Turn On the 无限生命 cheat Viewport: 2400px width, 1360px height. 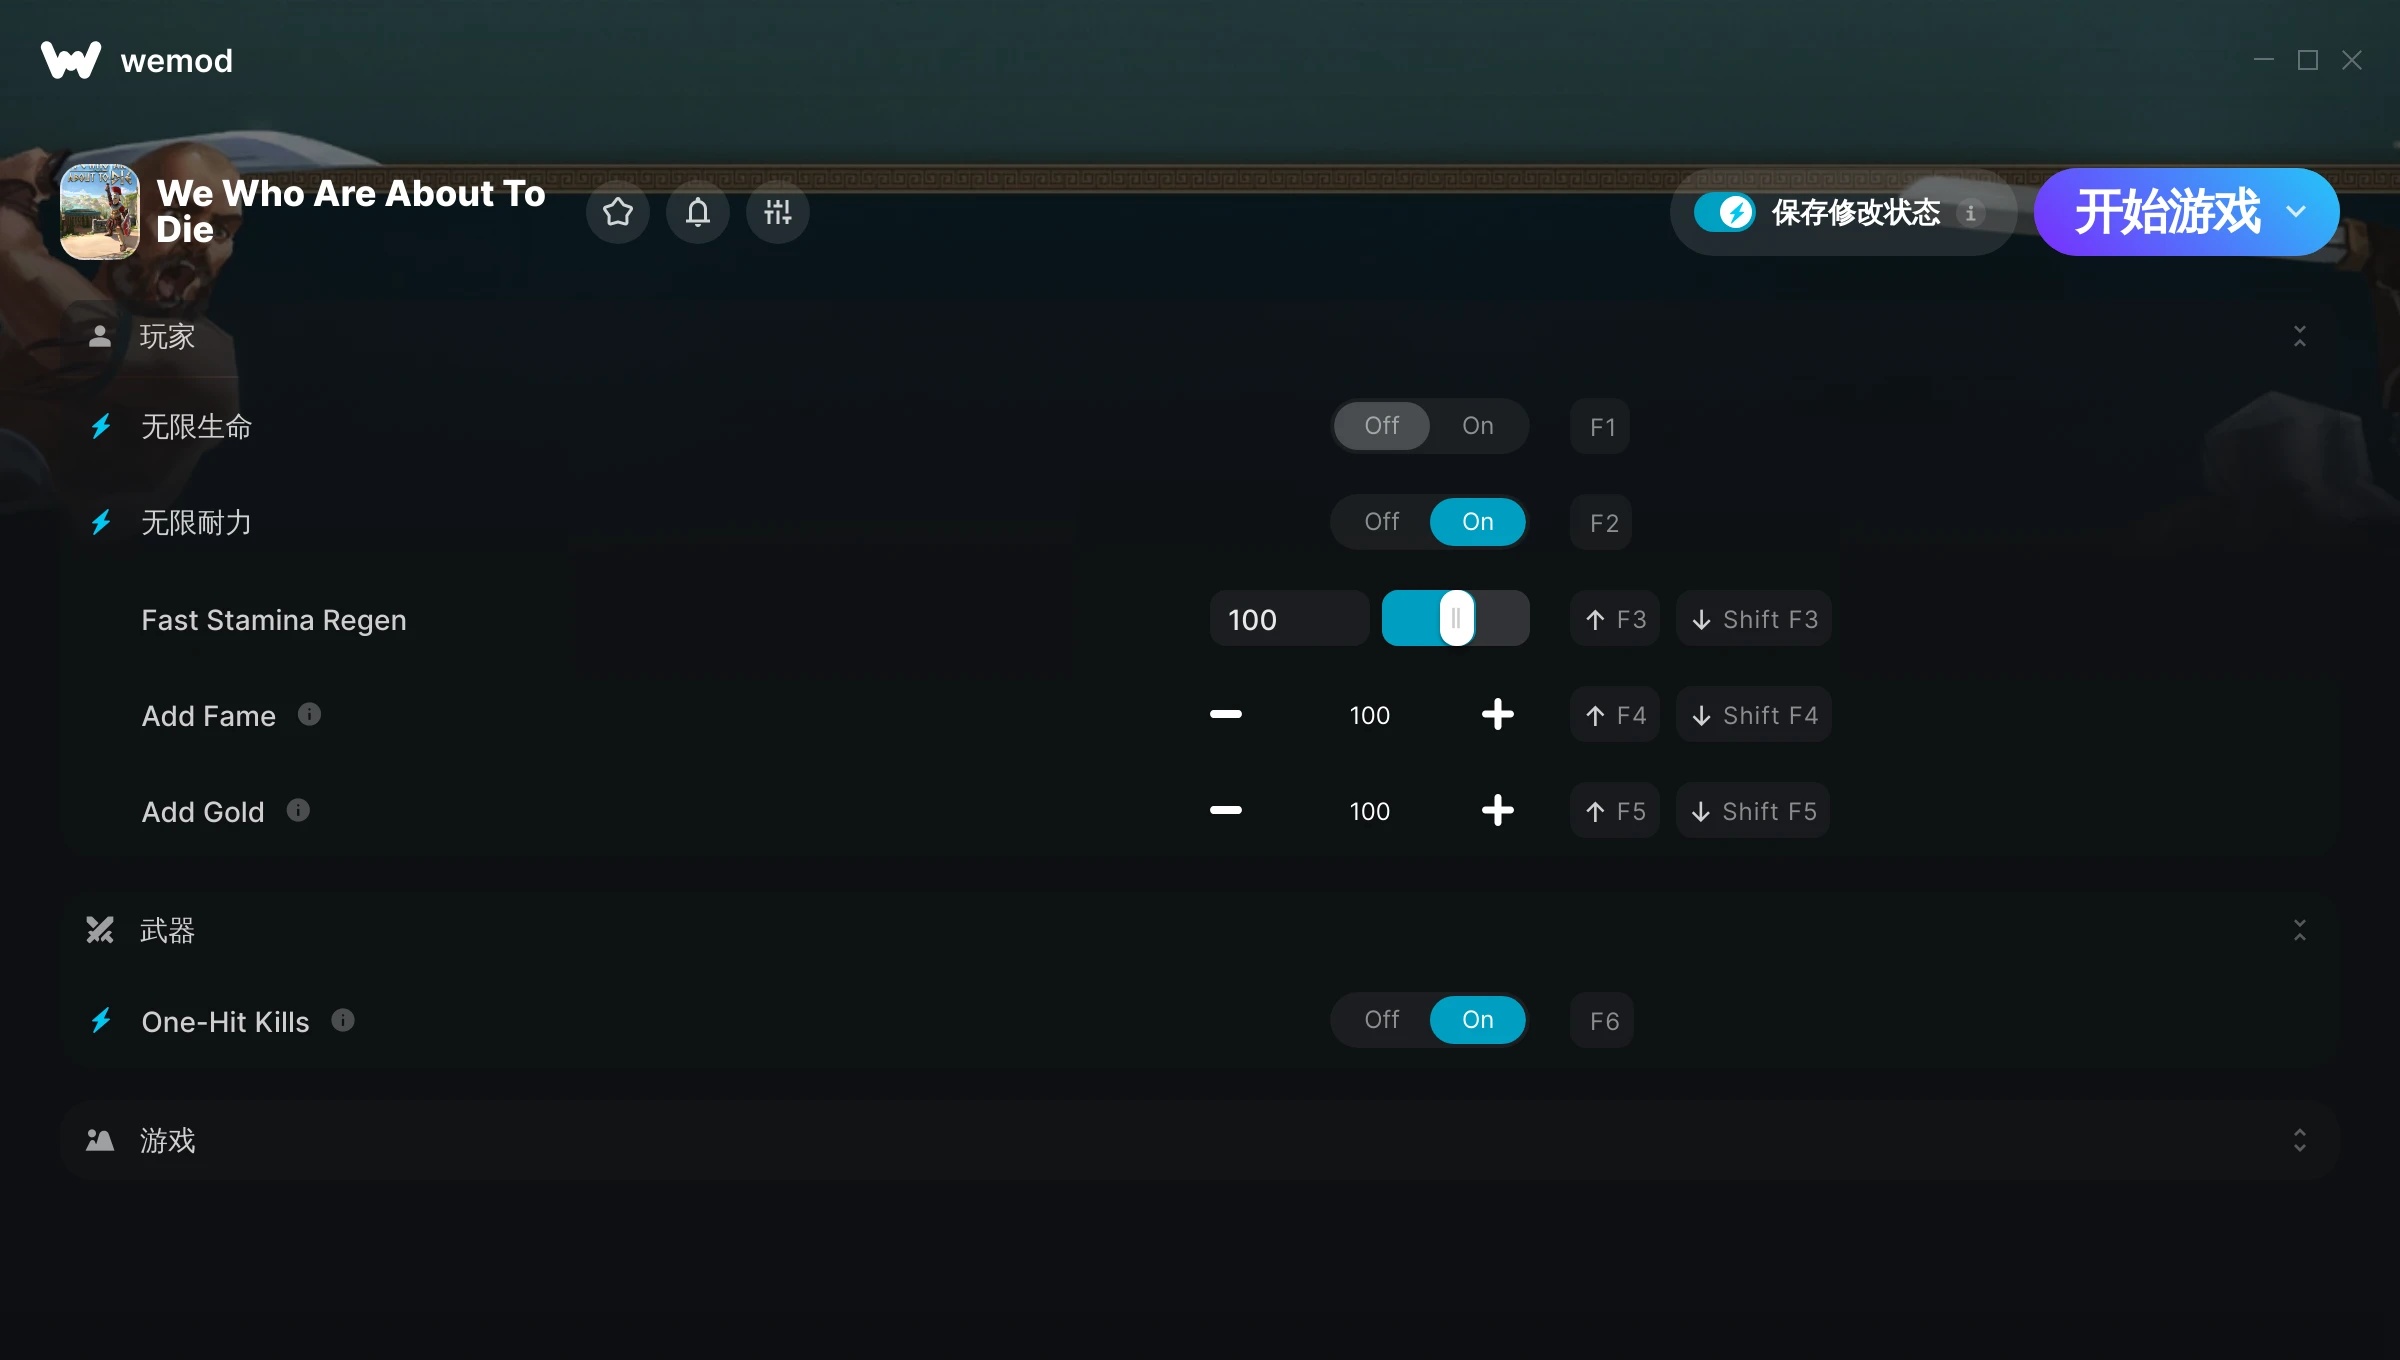click(x=1477, y=426)
